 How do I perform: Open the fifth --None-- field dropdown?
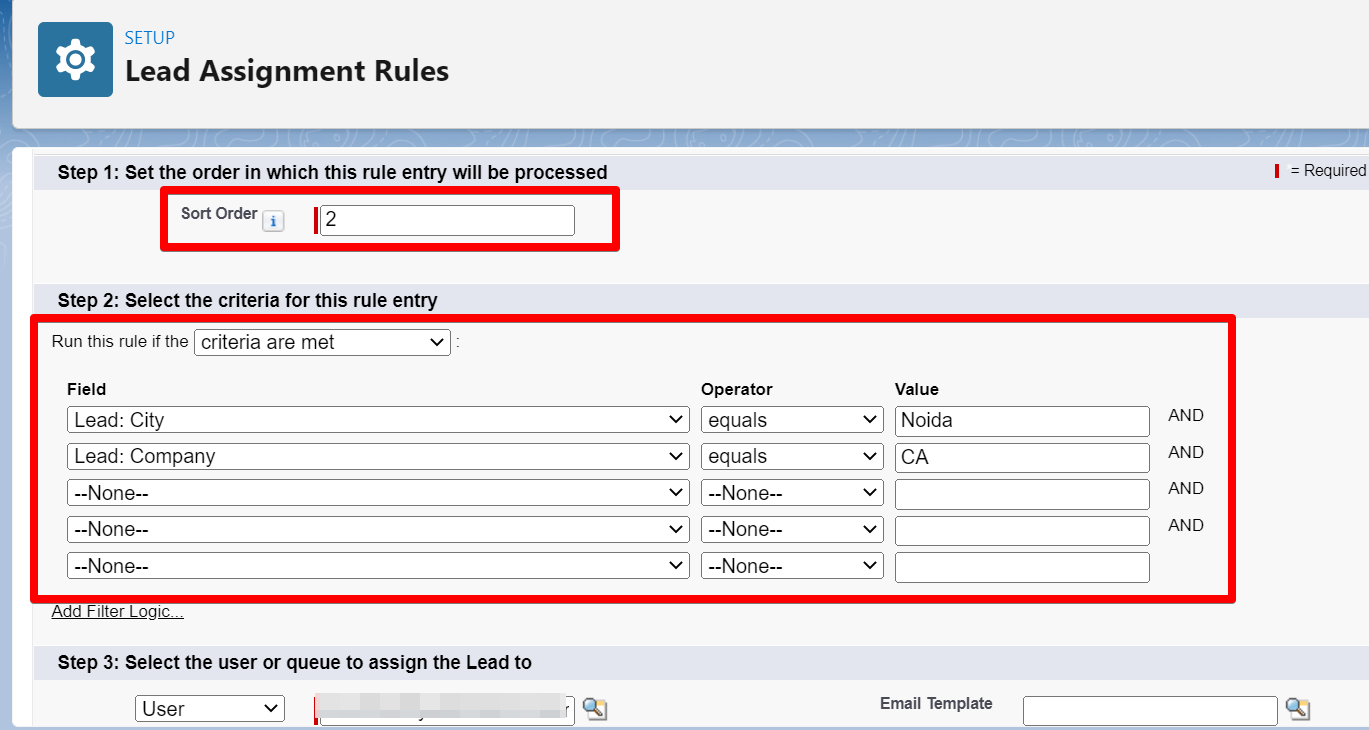coord(377,565)
